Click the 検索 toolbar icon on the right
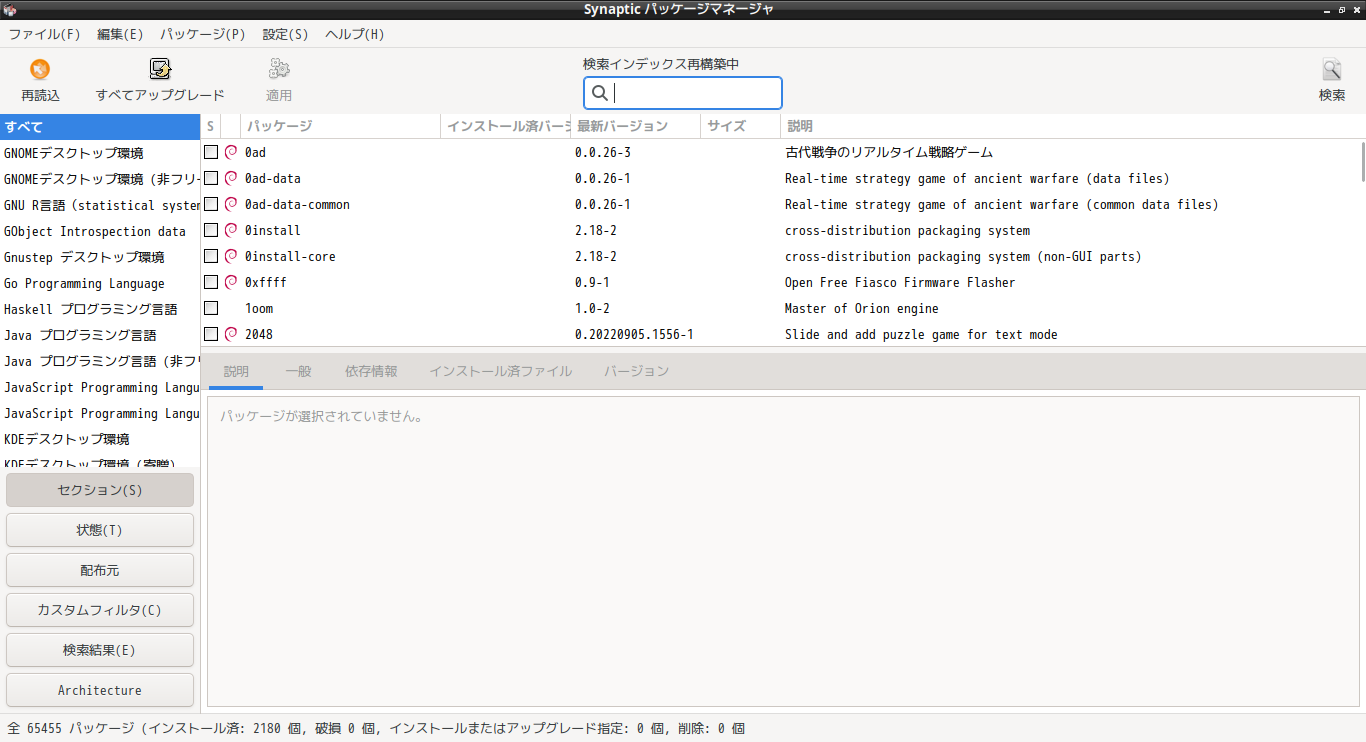 coord(1331,70)
